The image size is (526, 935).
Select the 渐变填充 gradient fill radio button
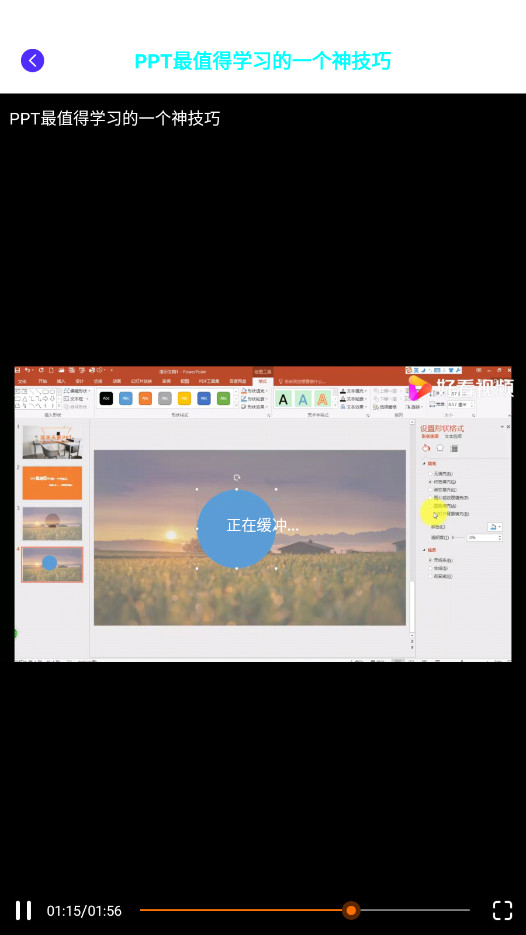point(430,490)
